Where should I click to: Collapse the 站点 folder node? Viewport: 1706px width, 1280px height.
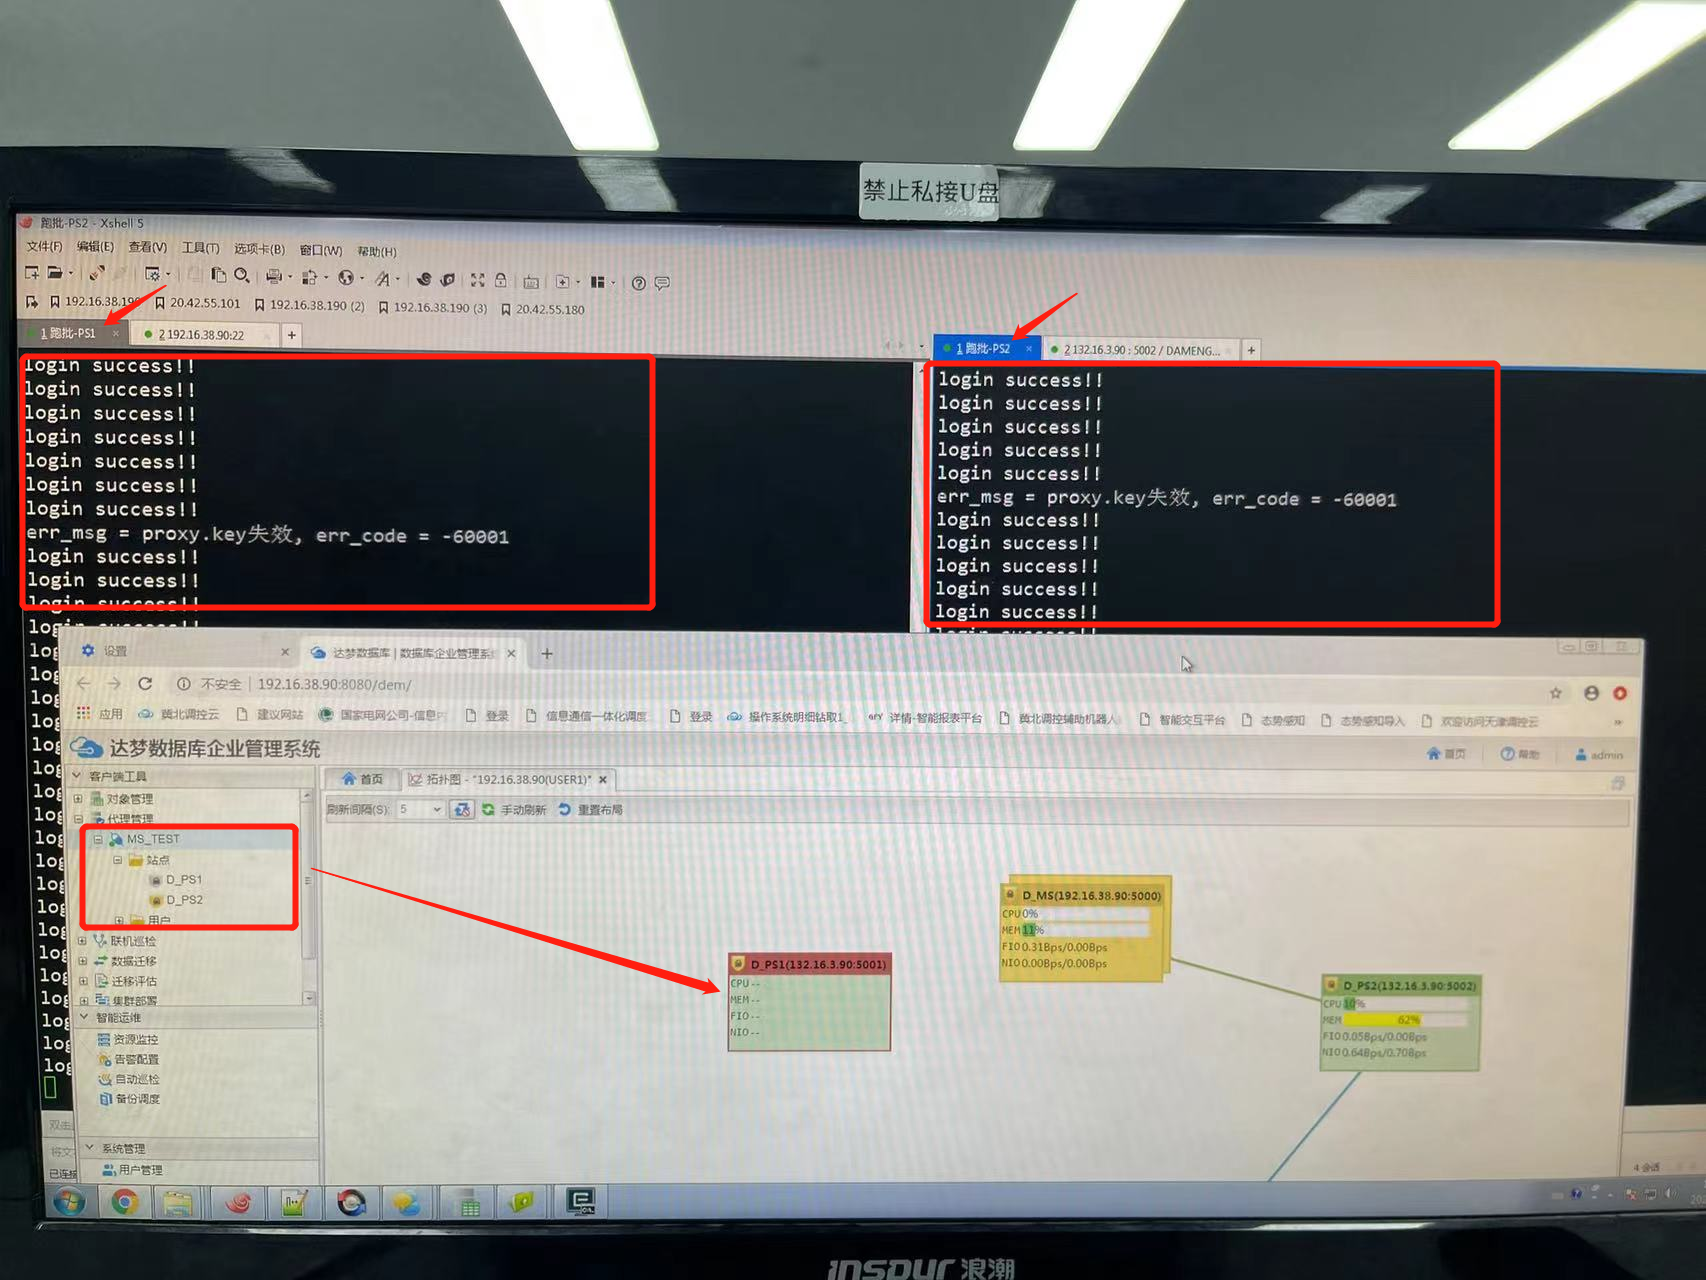(117, 860)
